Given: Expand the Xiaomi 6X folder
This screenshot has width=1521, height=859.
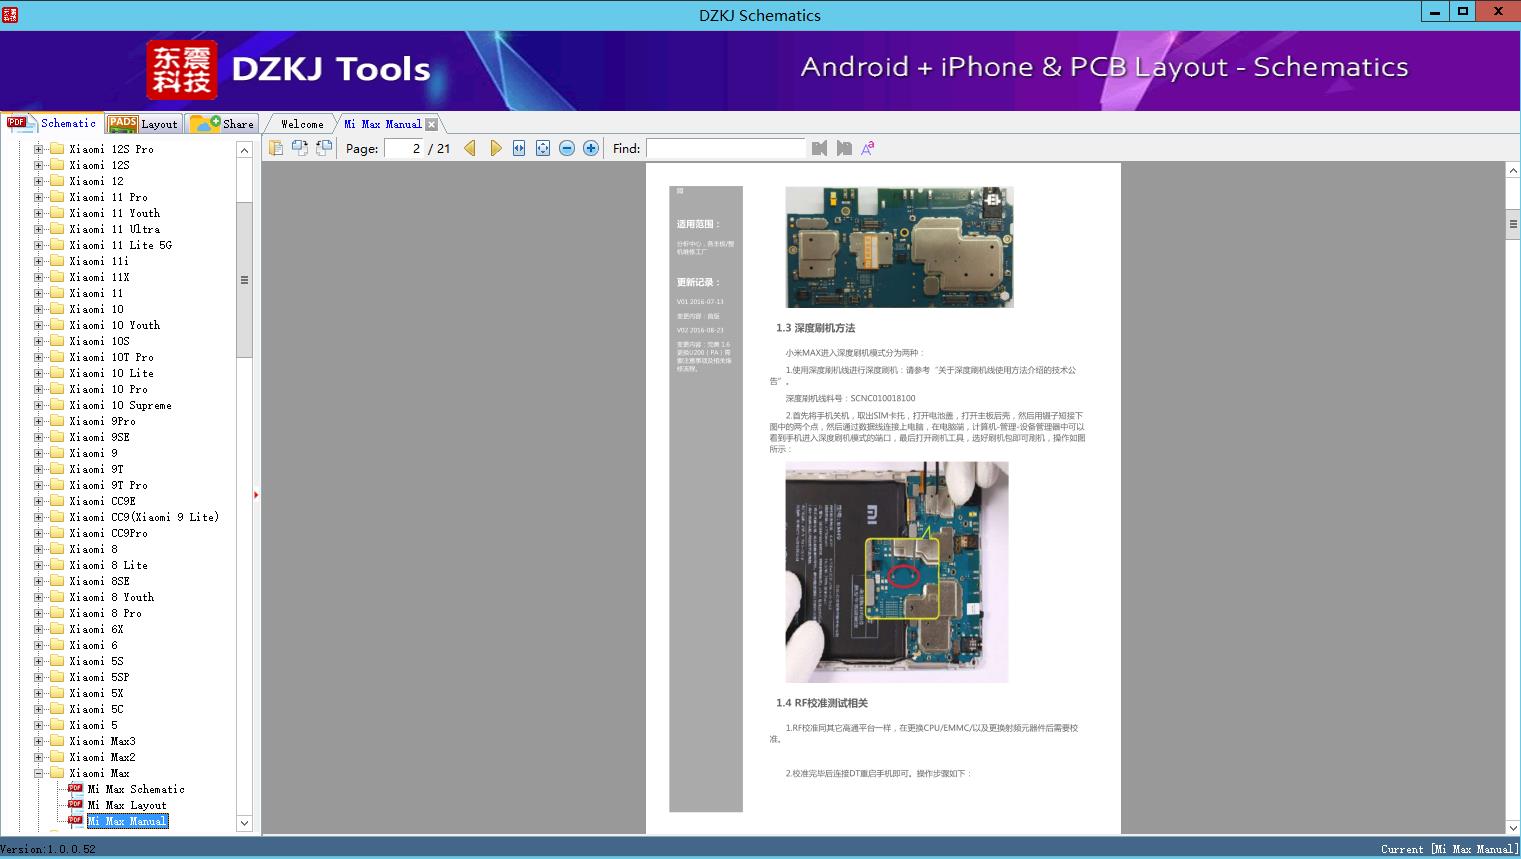Looking at the screenshot, I should click(x=38, y=629).
